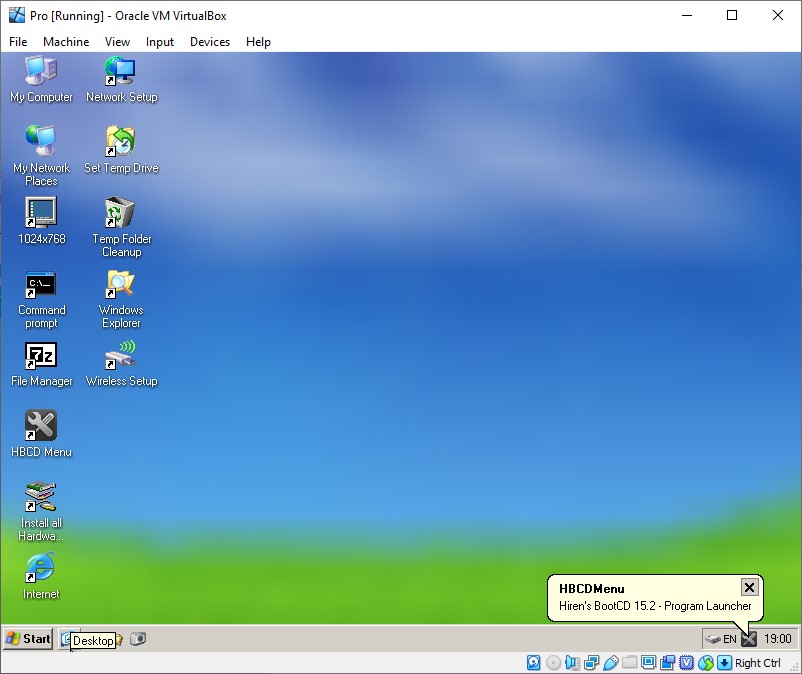
Task: Select Set Temp Drive shortcut
Action: pos(121,150)
